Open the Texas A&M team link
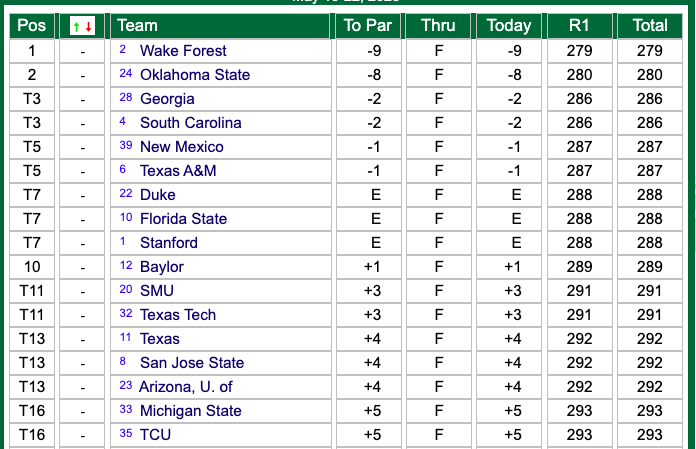This screenshot has width=696, height=449. pos(178,170)
